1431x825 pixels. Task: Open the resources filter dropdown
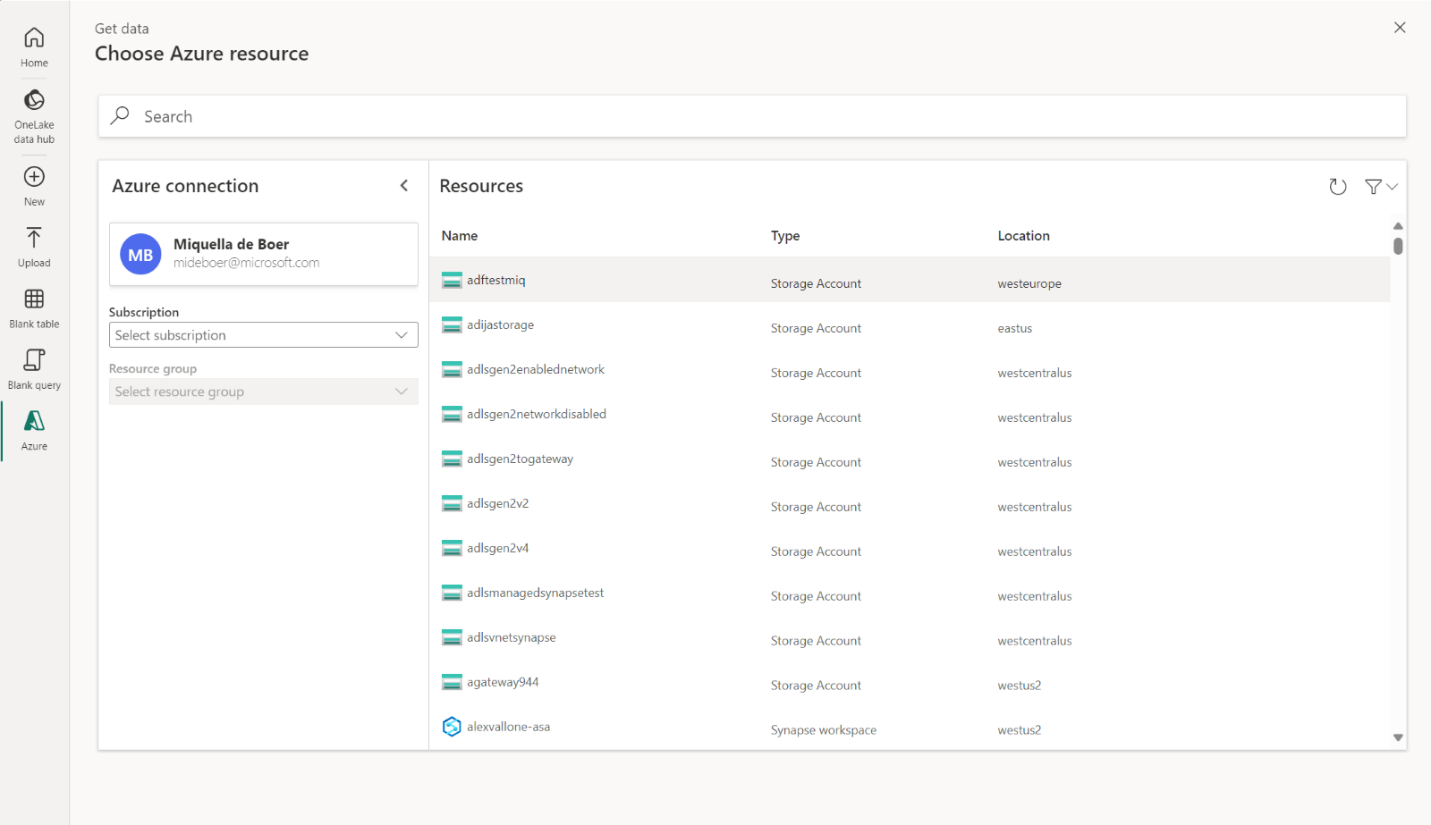tap(1381, 187)
